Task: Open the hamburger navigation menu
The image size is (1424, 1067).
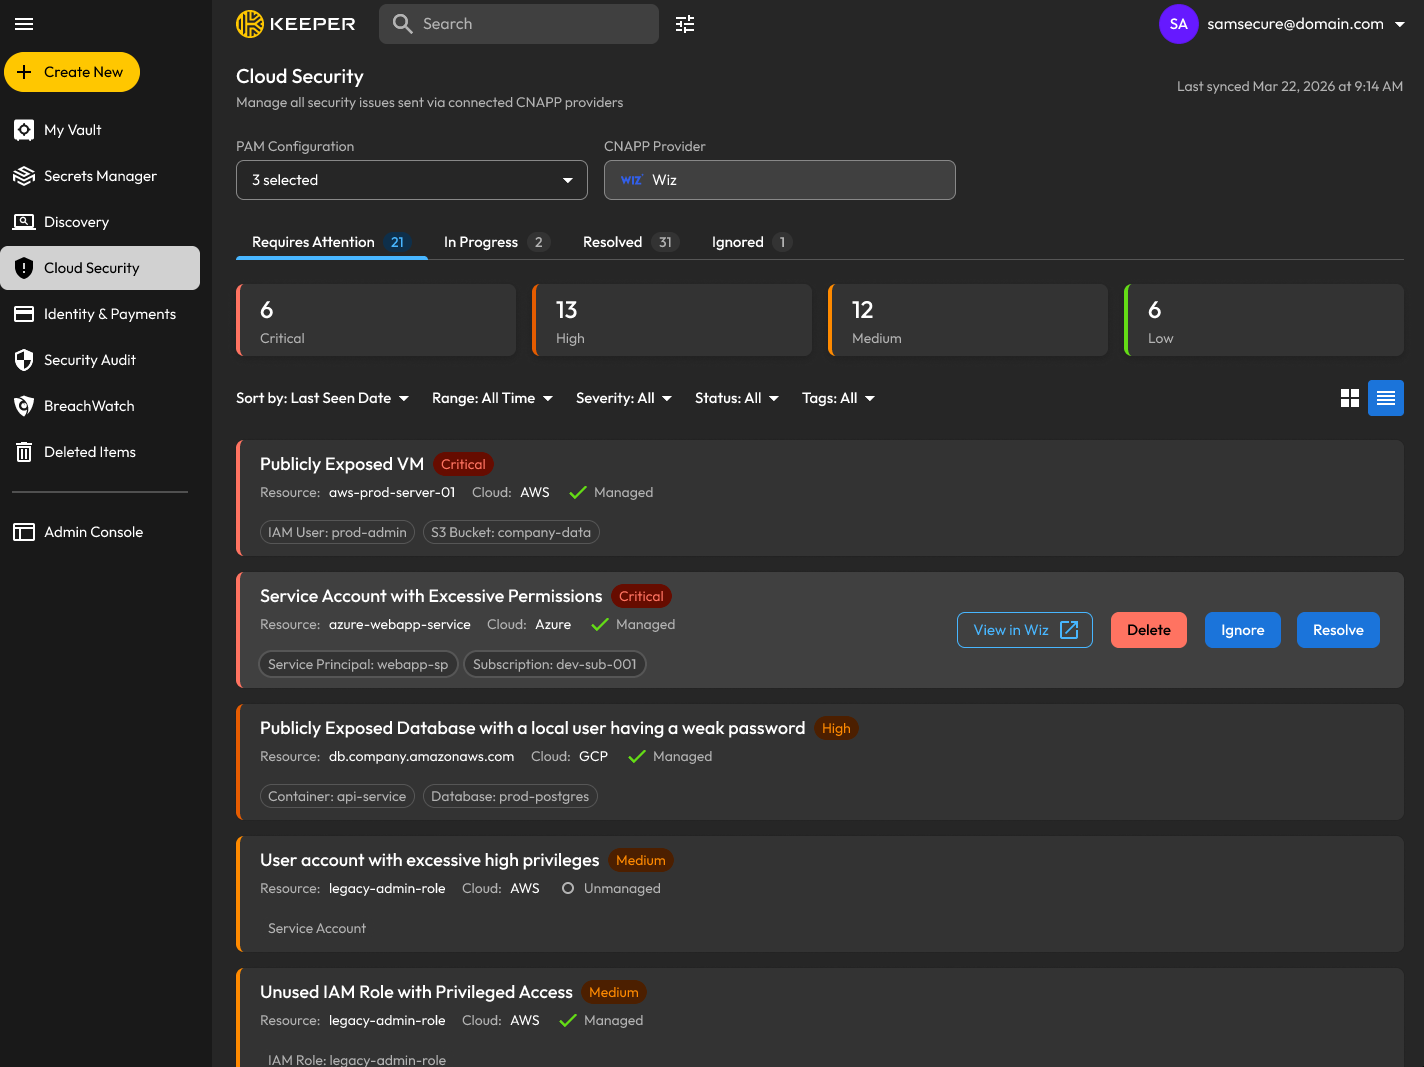Action: [x=24, y=24]
